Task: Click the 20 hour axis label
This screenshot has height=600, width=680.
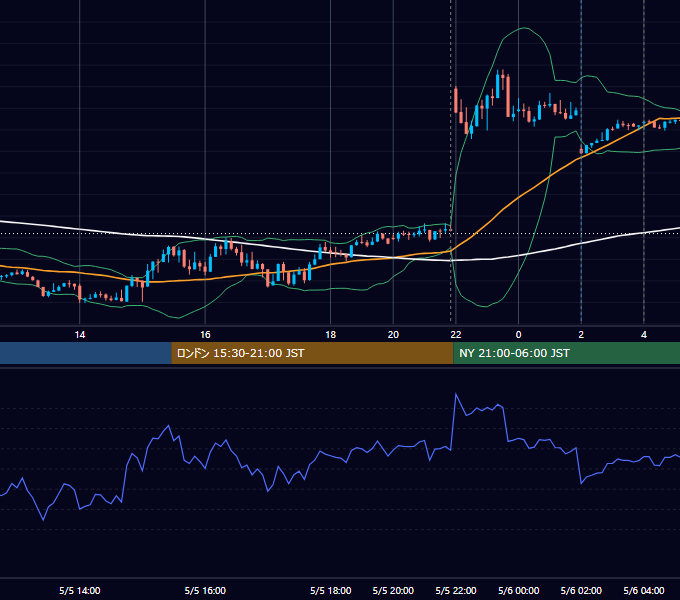Action: coord(393,335)
